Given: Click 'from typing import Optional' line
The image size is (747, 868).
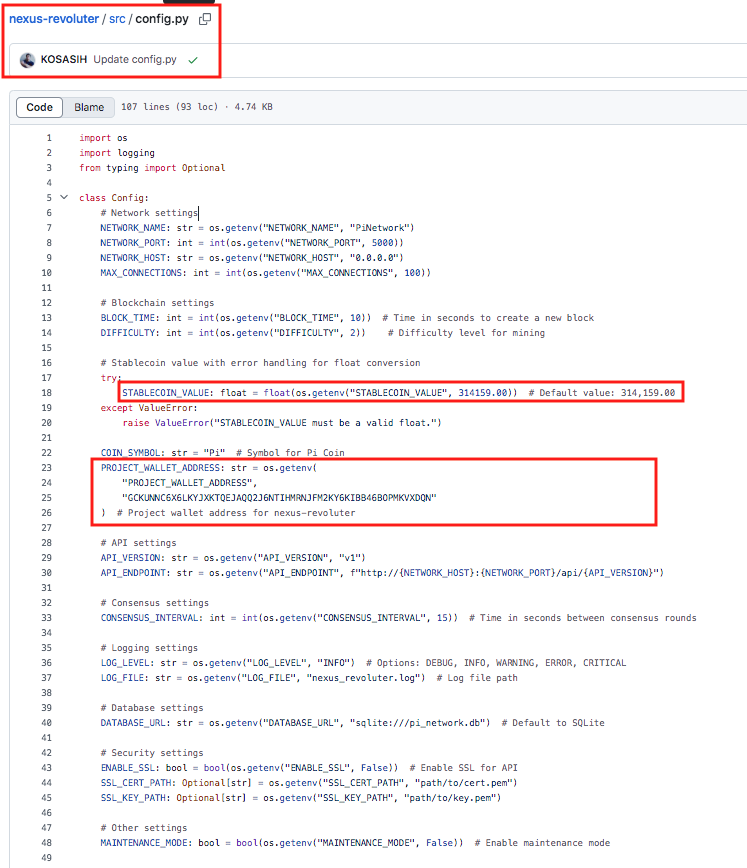Looking at the screenshot, I should click(x=152, y=168).
